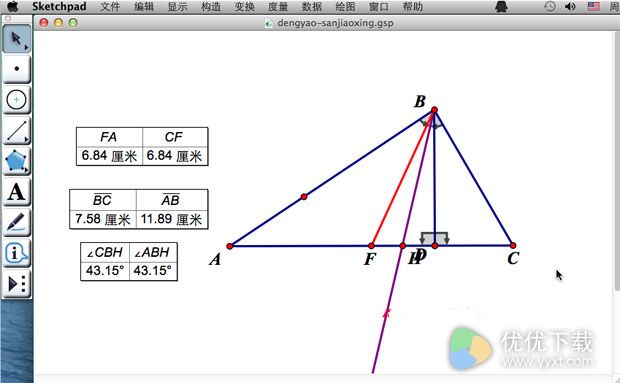The image size is (620, 383).
Task: Open the 度量 menu
Action: click(278, 7)
